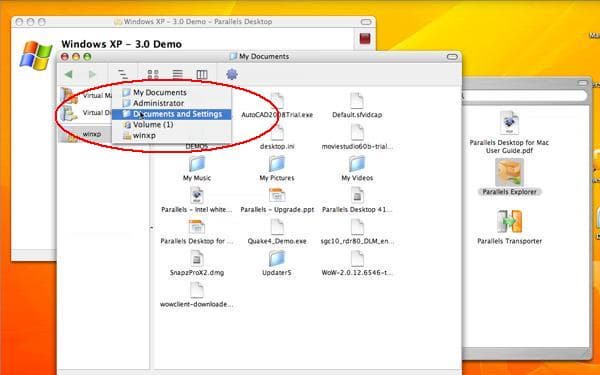600x375 pixels.
Task: Click the DEMOS item label
Action: pos(197,147)
